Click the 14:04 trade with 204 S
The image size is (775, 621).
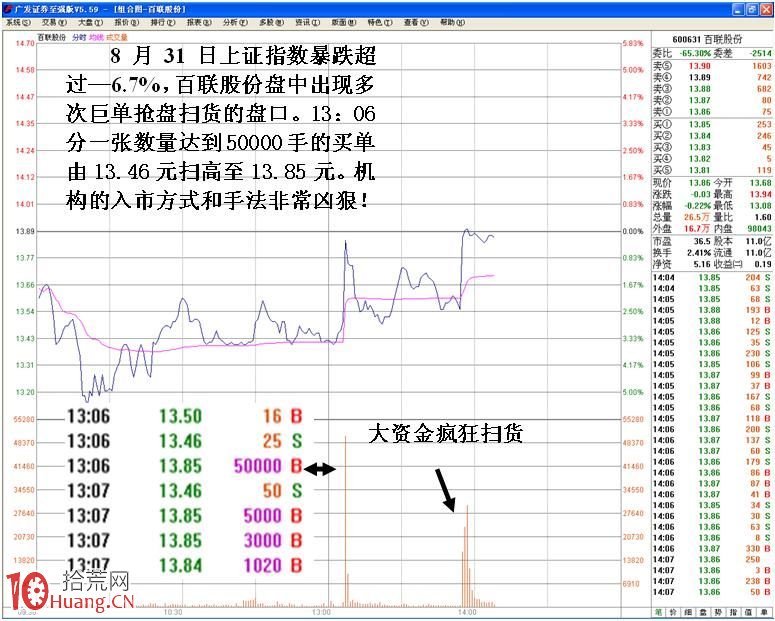pos(712,277)
